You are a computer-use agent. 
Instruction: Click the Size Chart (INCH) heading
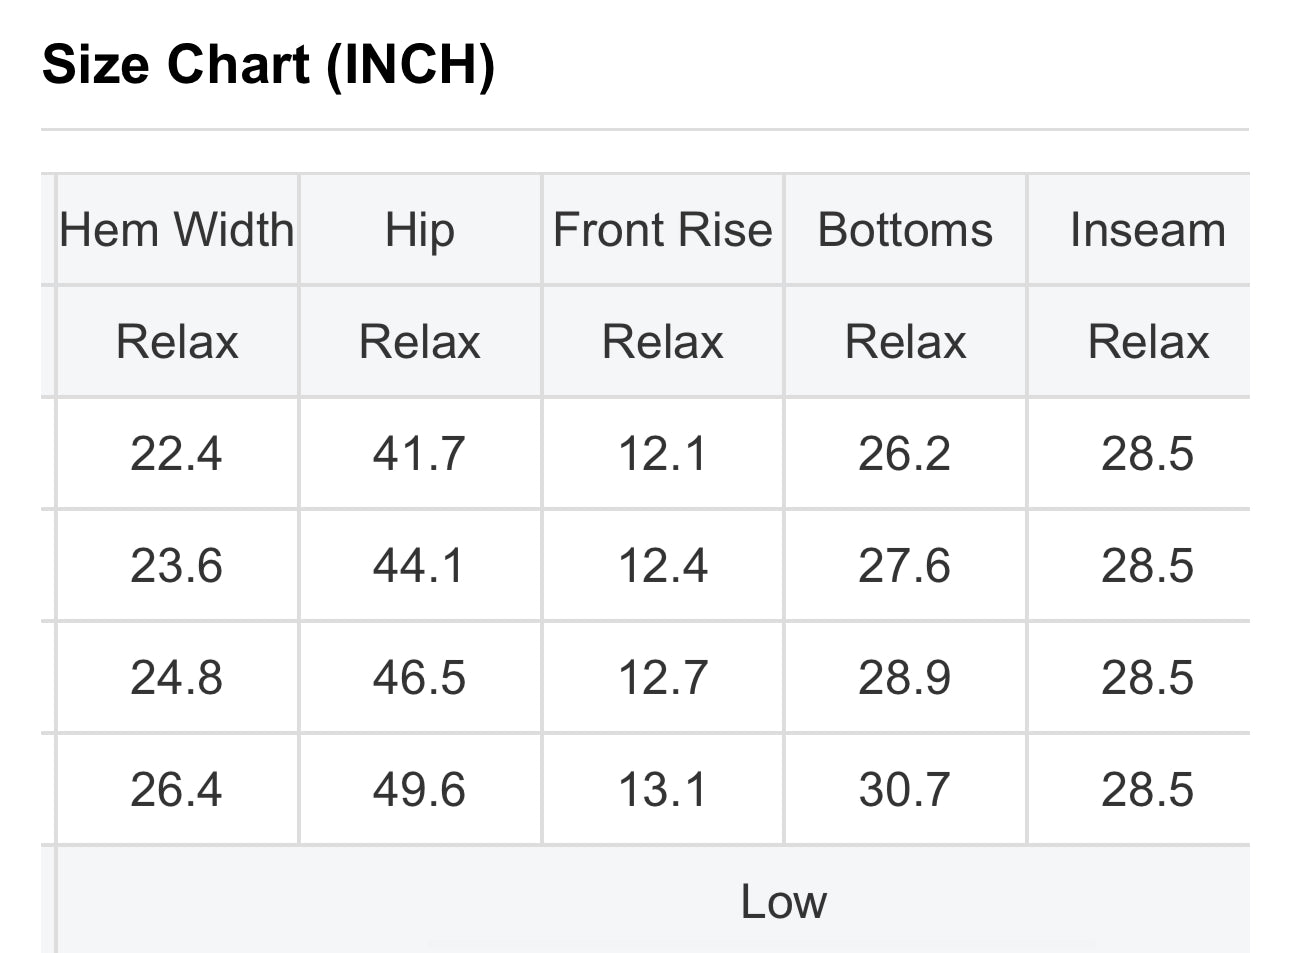[x=268, y=65]
